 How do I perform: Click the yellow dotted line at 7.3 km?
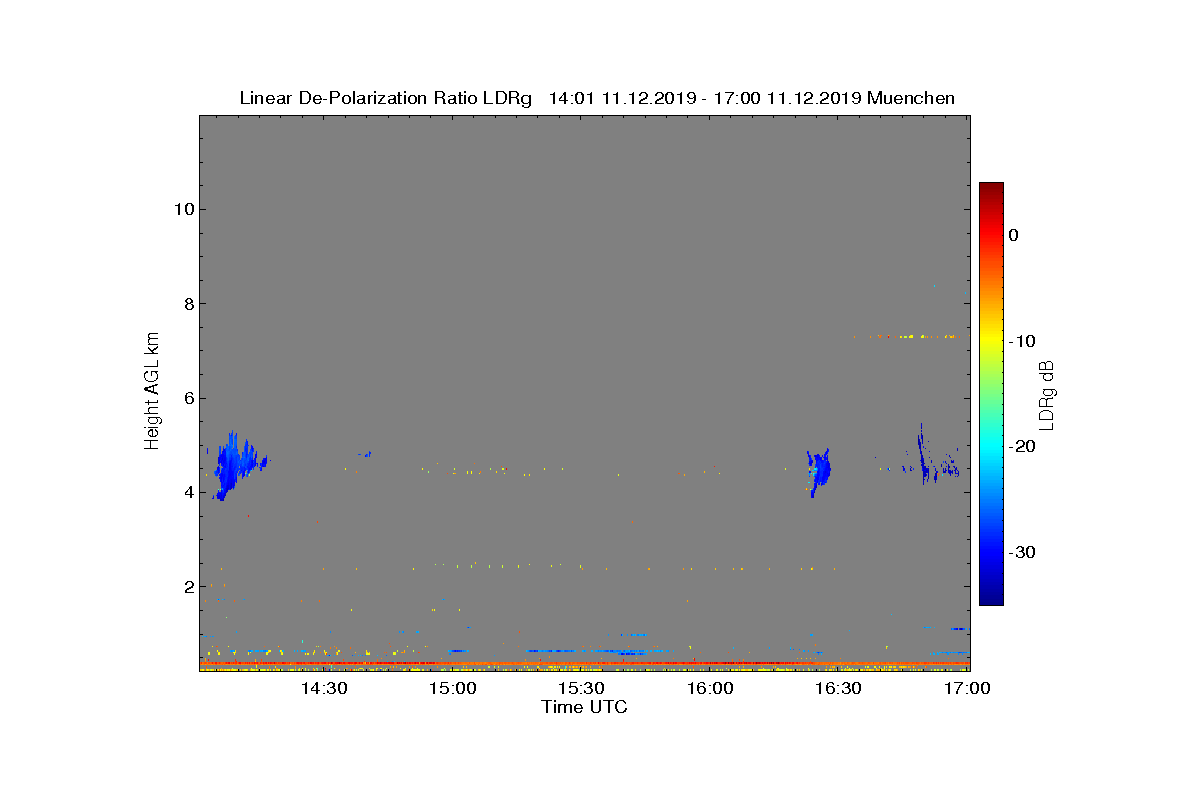(905, 336)
